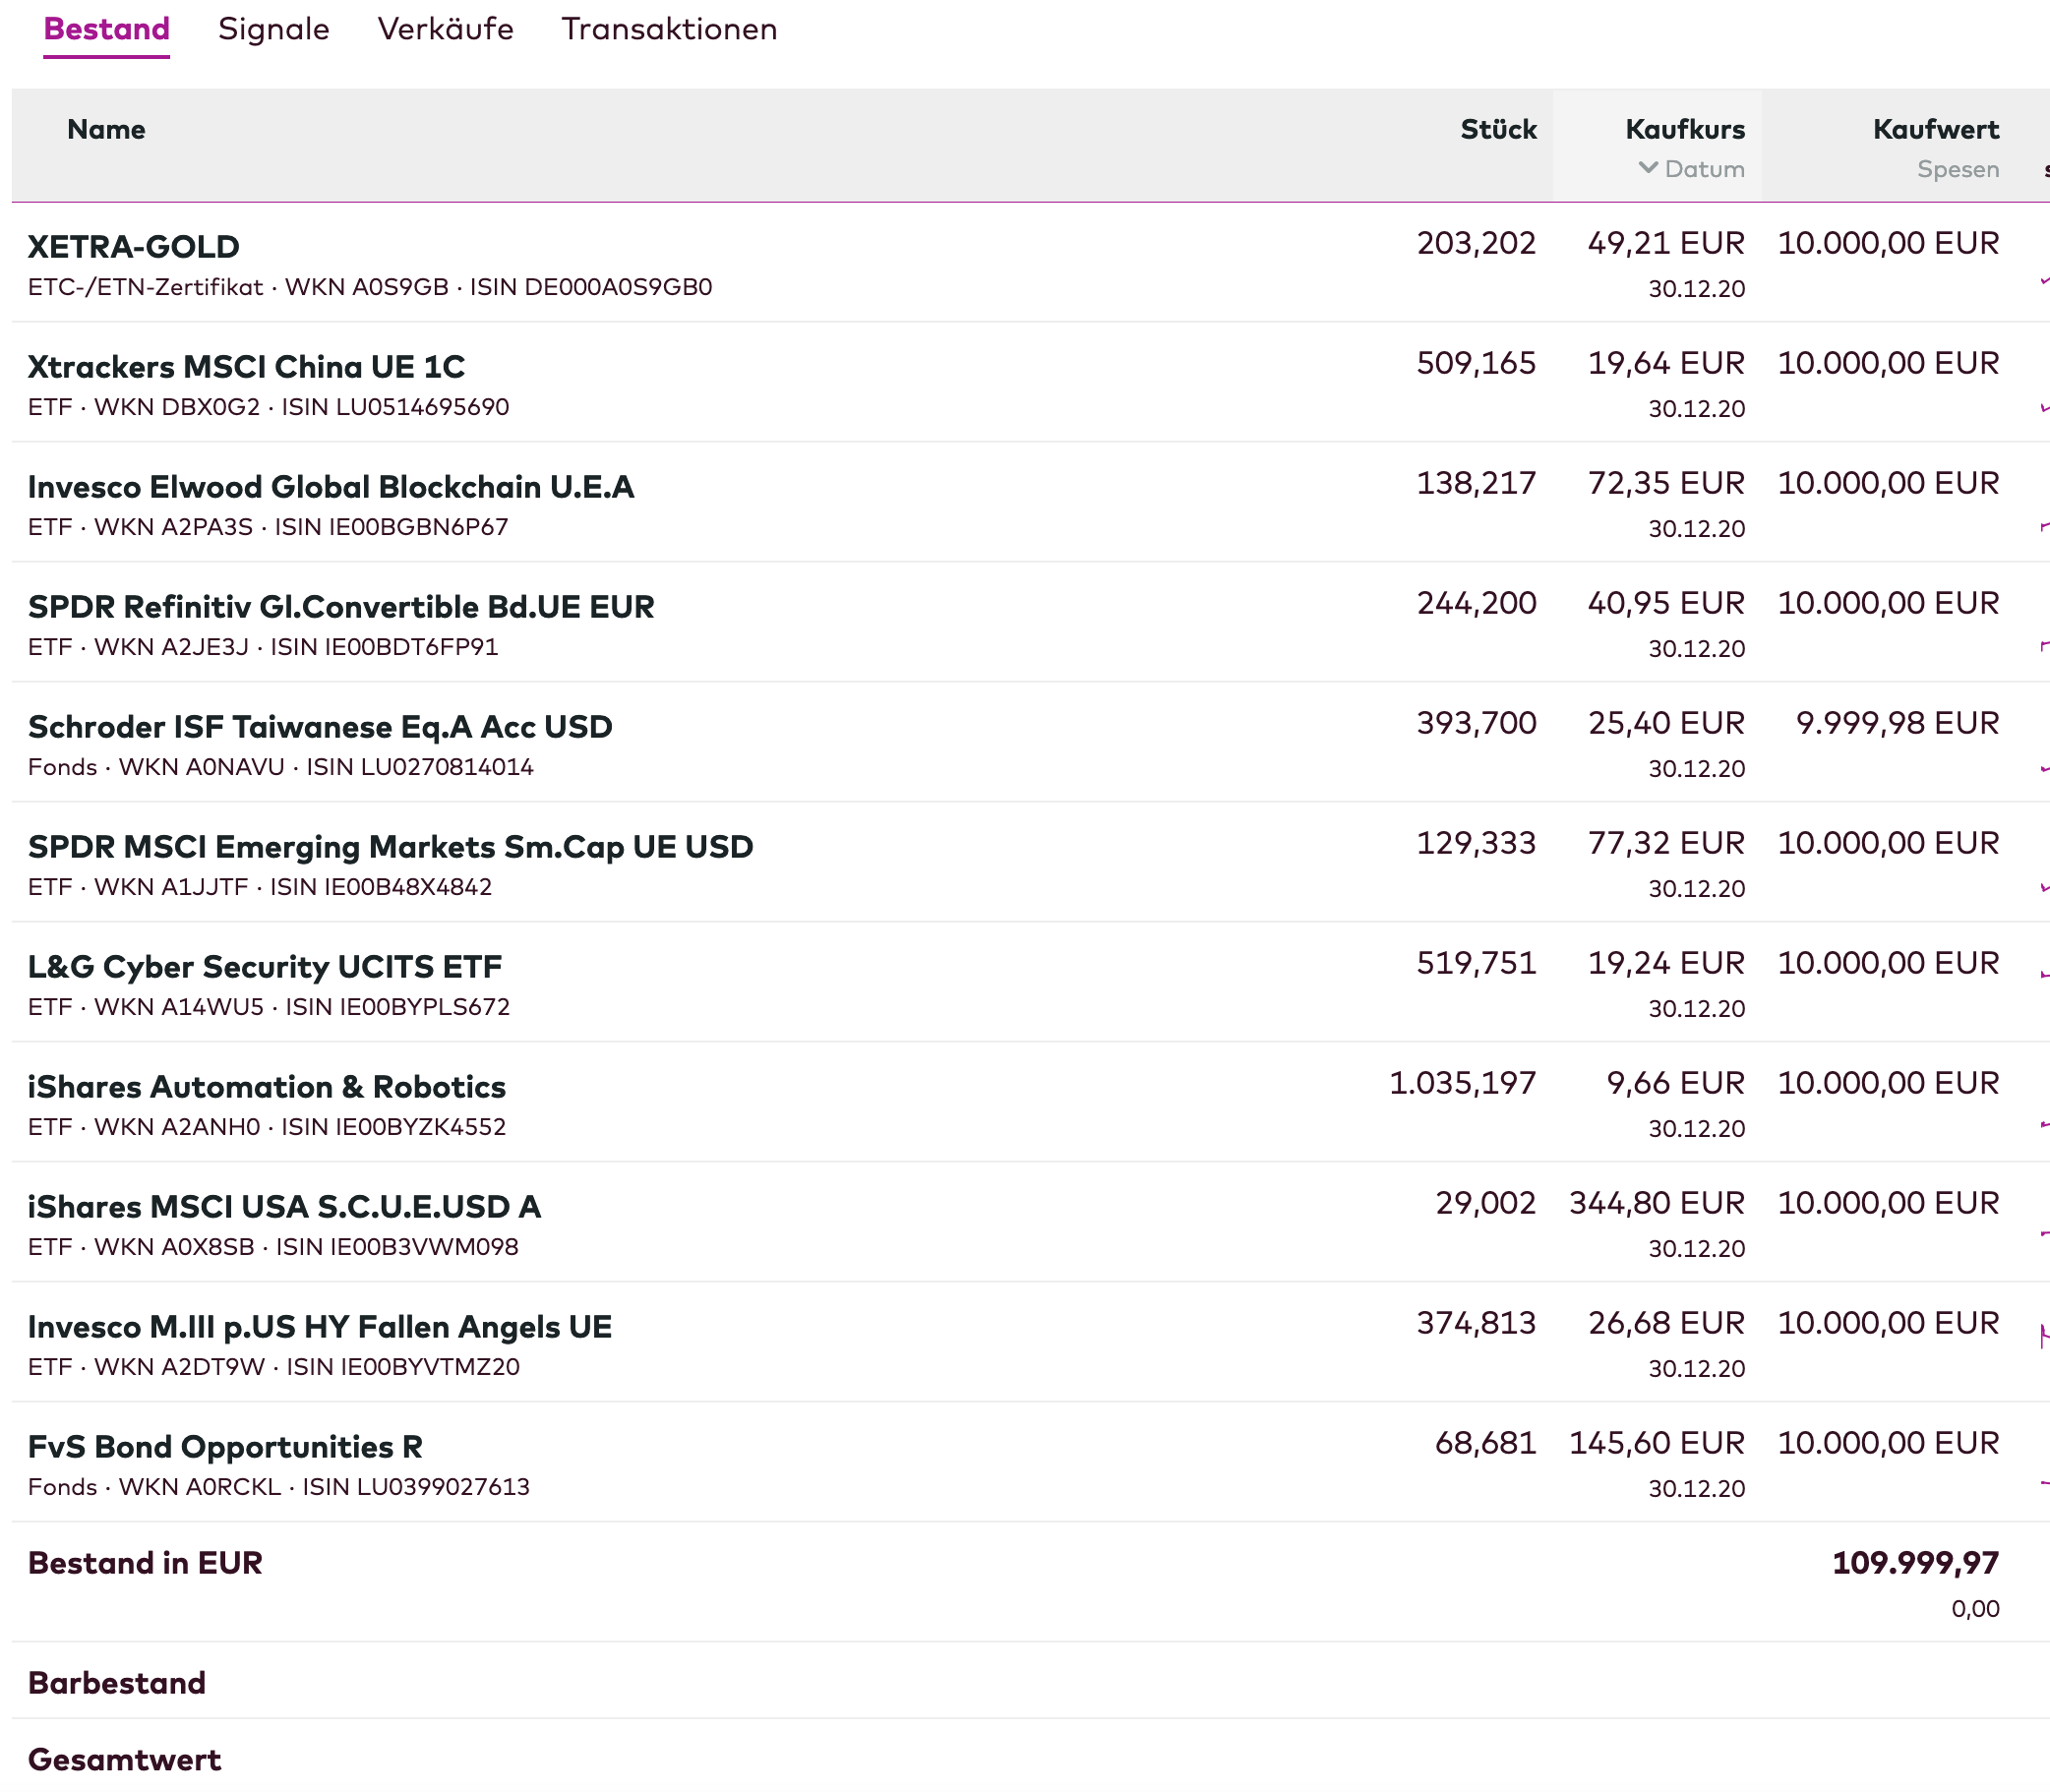
Task: Sort by Name column header
Action: [x=106, y=129]
